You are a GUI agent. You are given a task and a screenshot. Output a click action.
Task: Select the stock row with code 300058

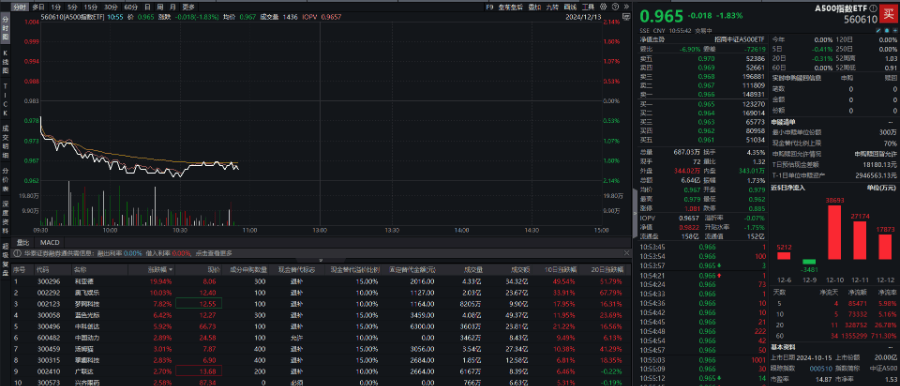click(x=320, y=314)
